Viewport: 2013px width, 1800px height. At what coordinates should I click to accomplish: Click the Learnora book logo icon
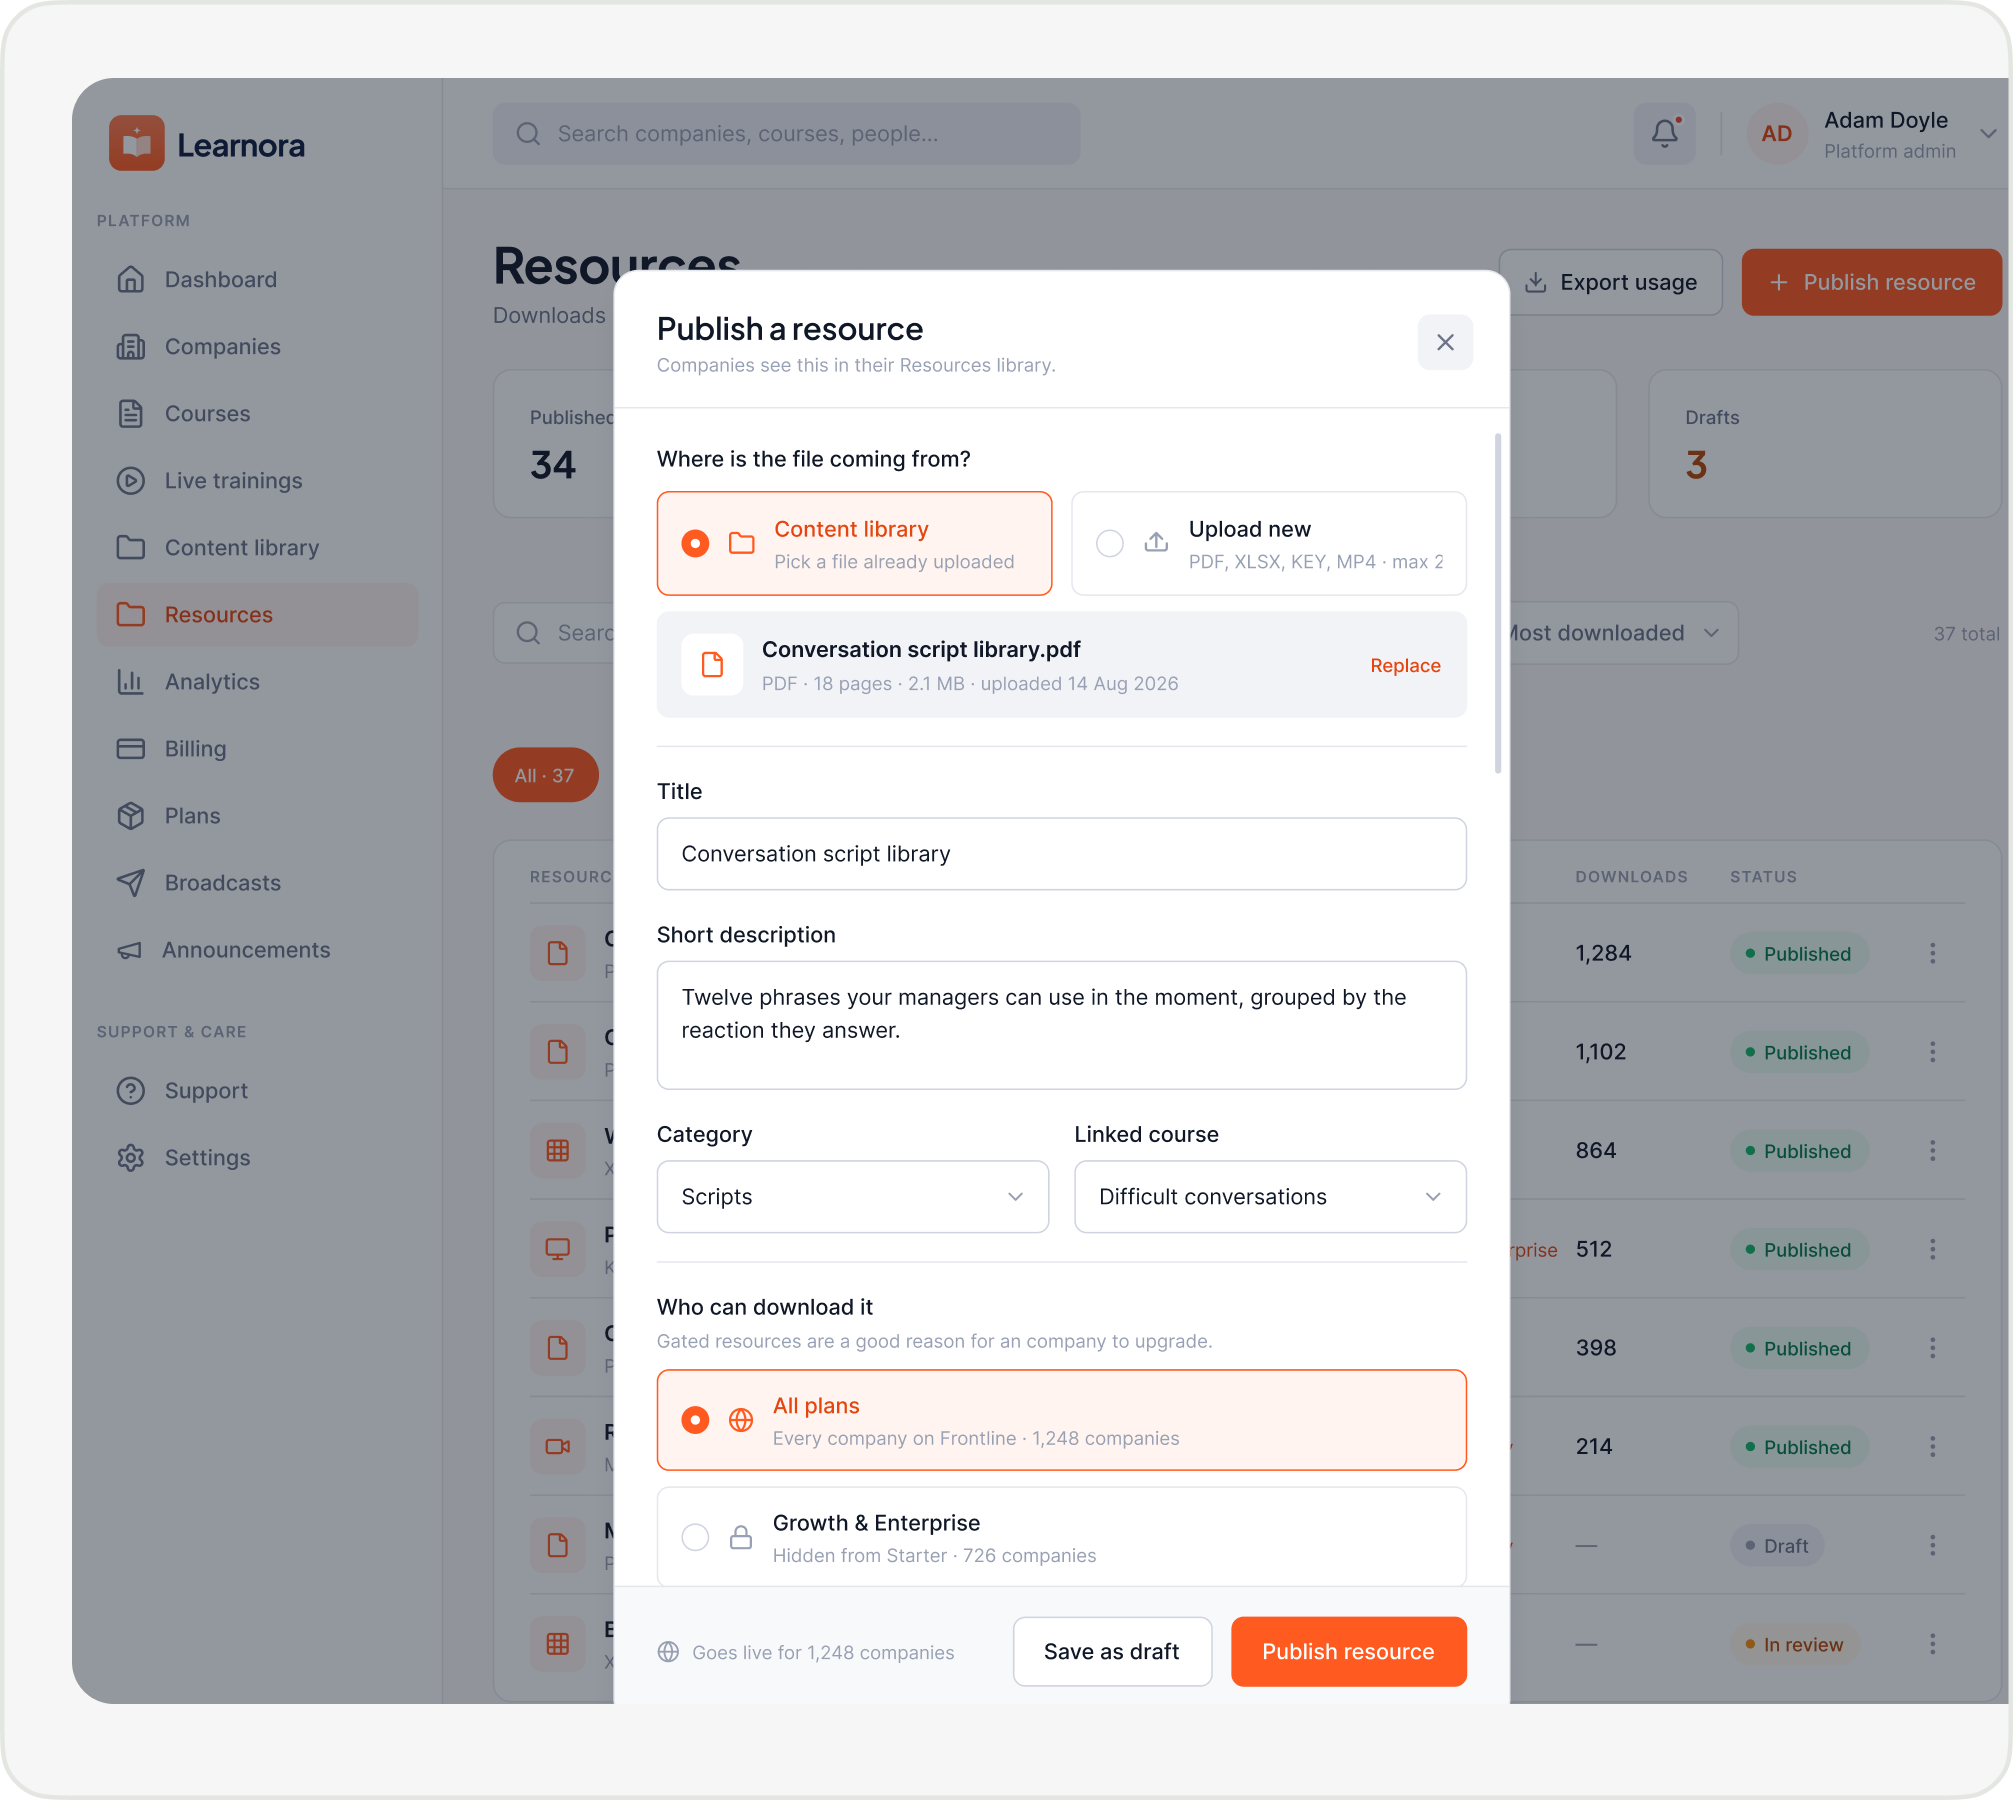137,144
